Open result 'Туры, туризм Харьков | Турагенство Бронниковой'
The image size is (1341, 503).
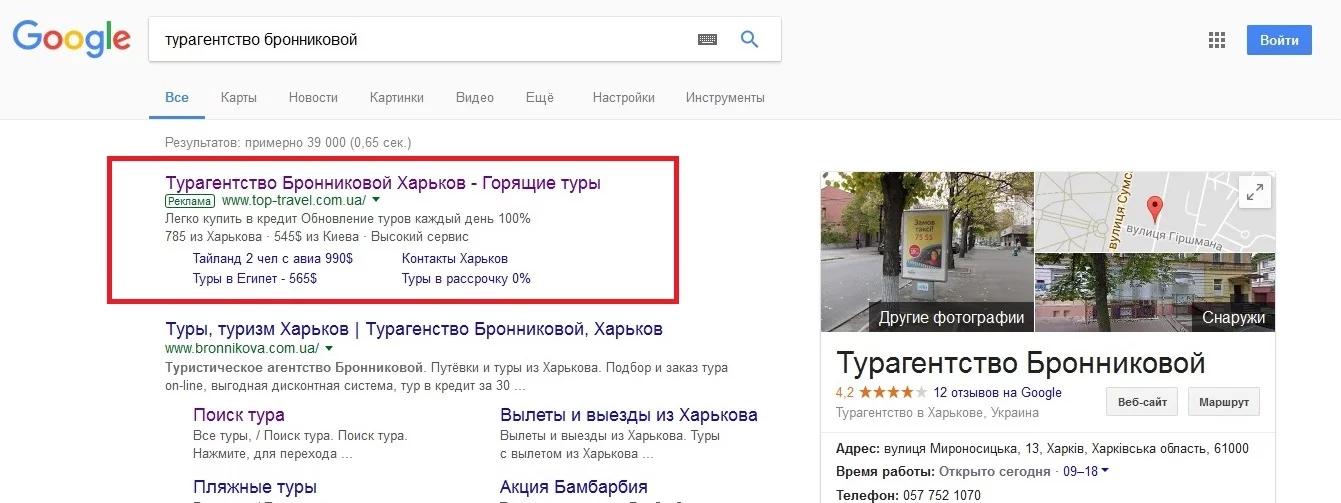(414, 329)
